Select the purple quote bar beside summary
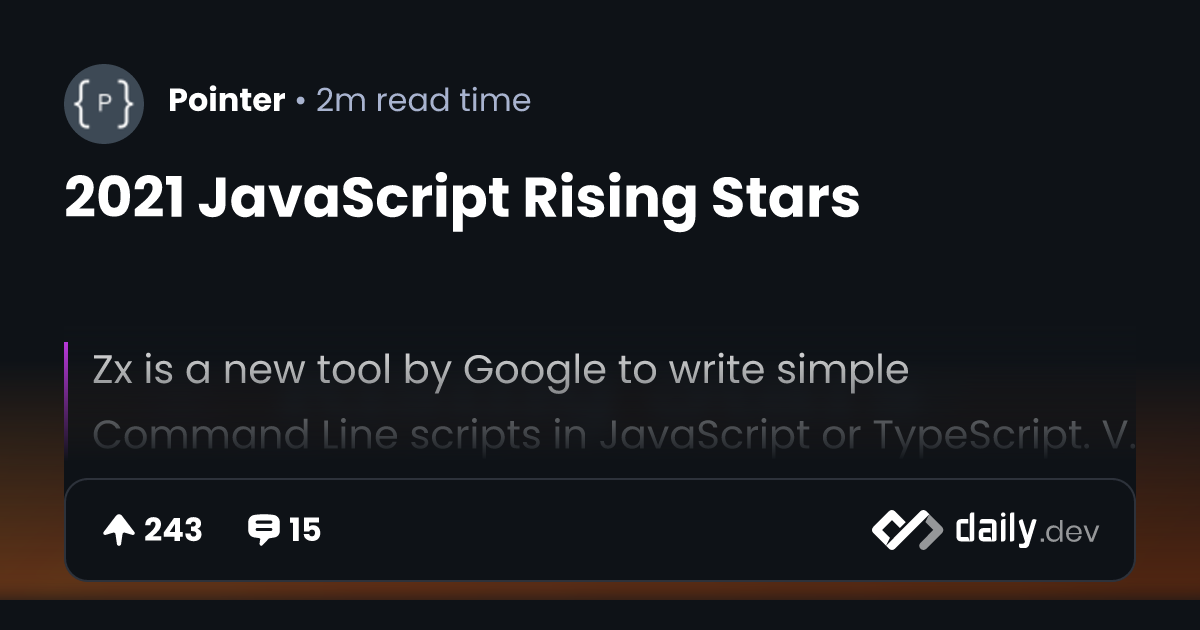 tap(66, 400)
